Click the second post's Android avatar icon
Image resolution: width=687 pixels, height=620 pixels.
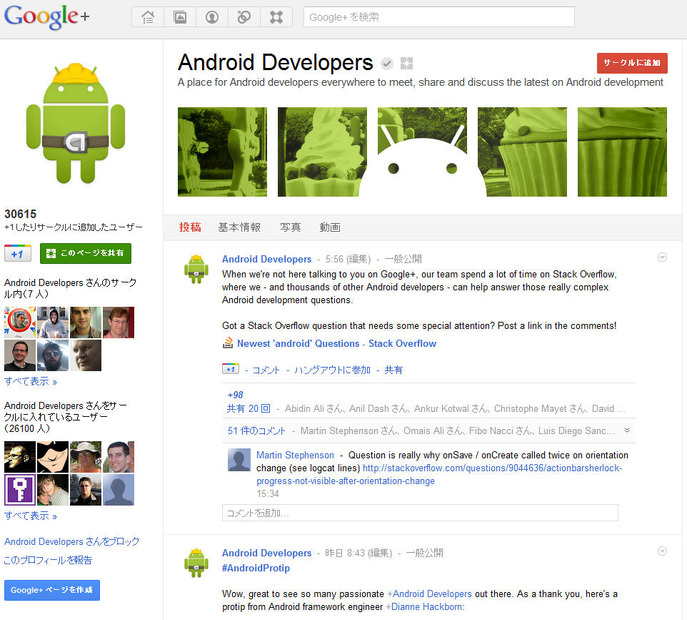point(196,563)
